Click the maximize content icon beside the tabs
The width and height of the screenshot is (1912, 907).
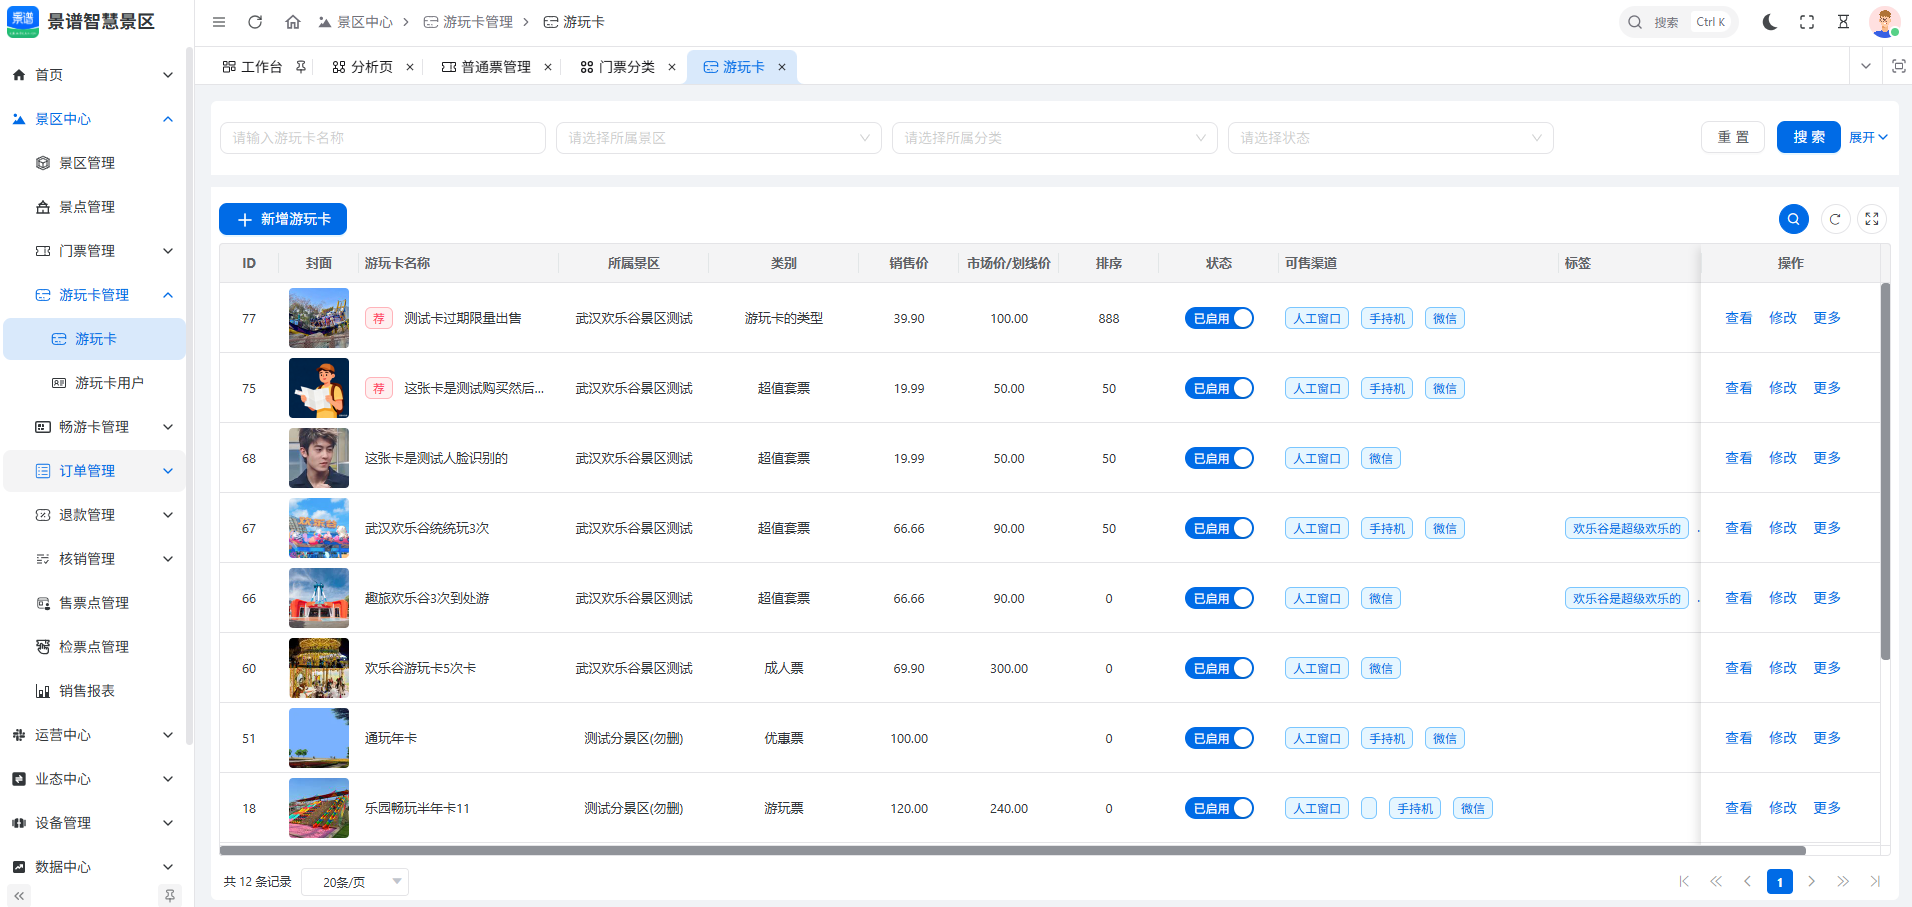click(x=1898, y=66)
